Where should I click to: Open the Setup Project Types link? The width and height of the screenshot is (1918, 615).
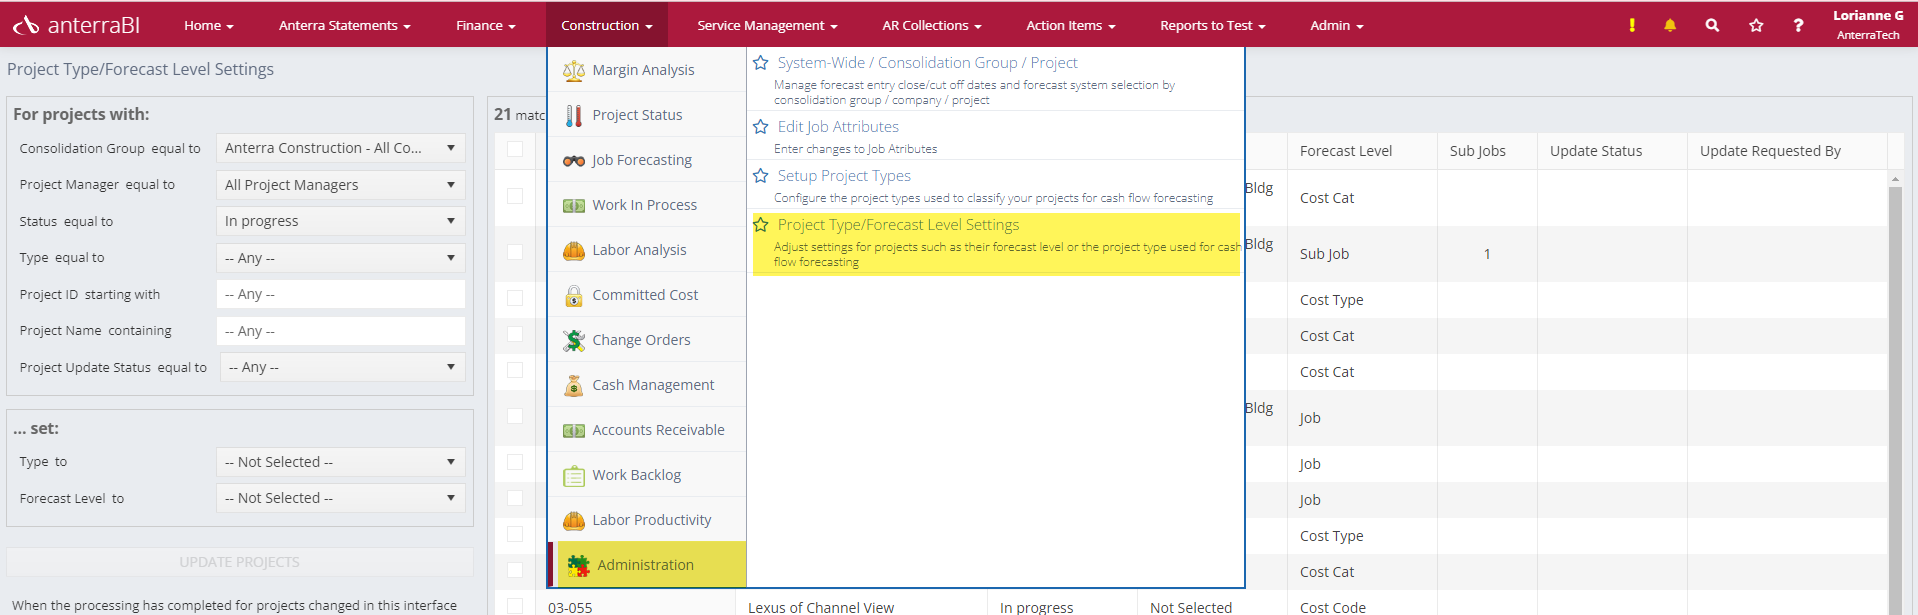[844, 176]
